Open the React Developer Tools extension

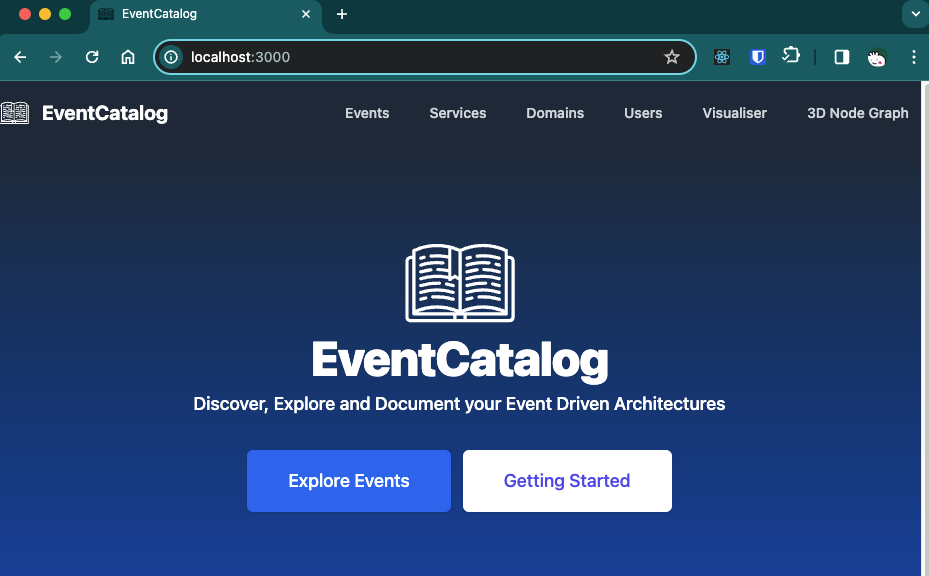[721, 57]
